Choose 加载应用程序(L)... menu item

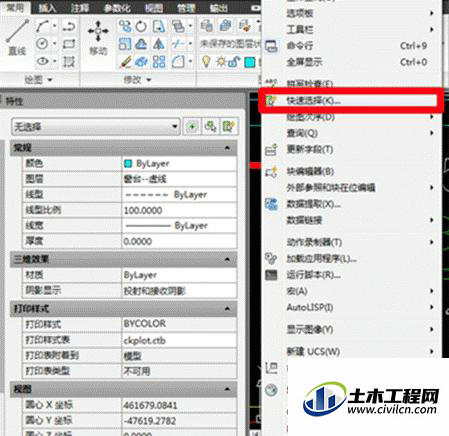[352, 258]
